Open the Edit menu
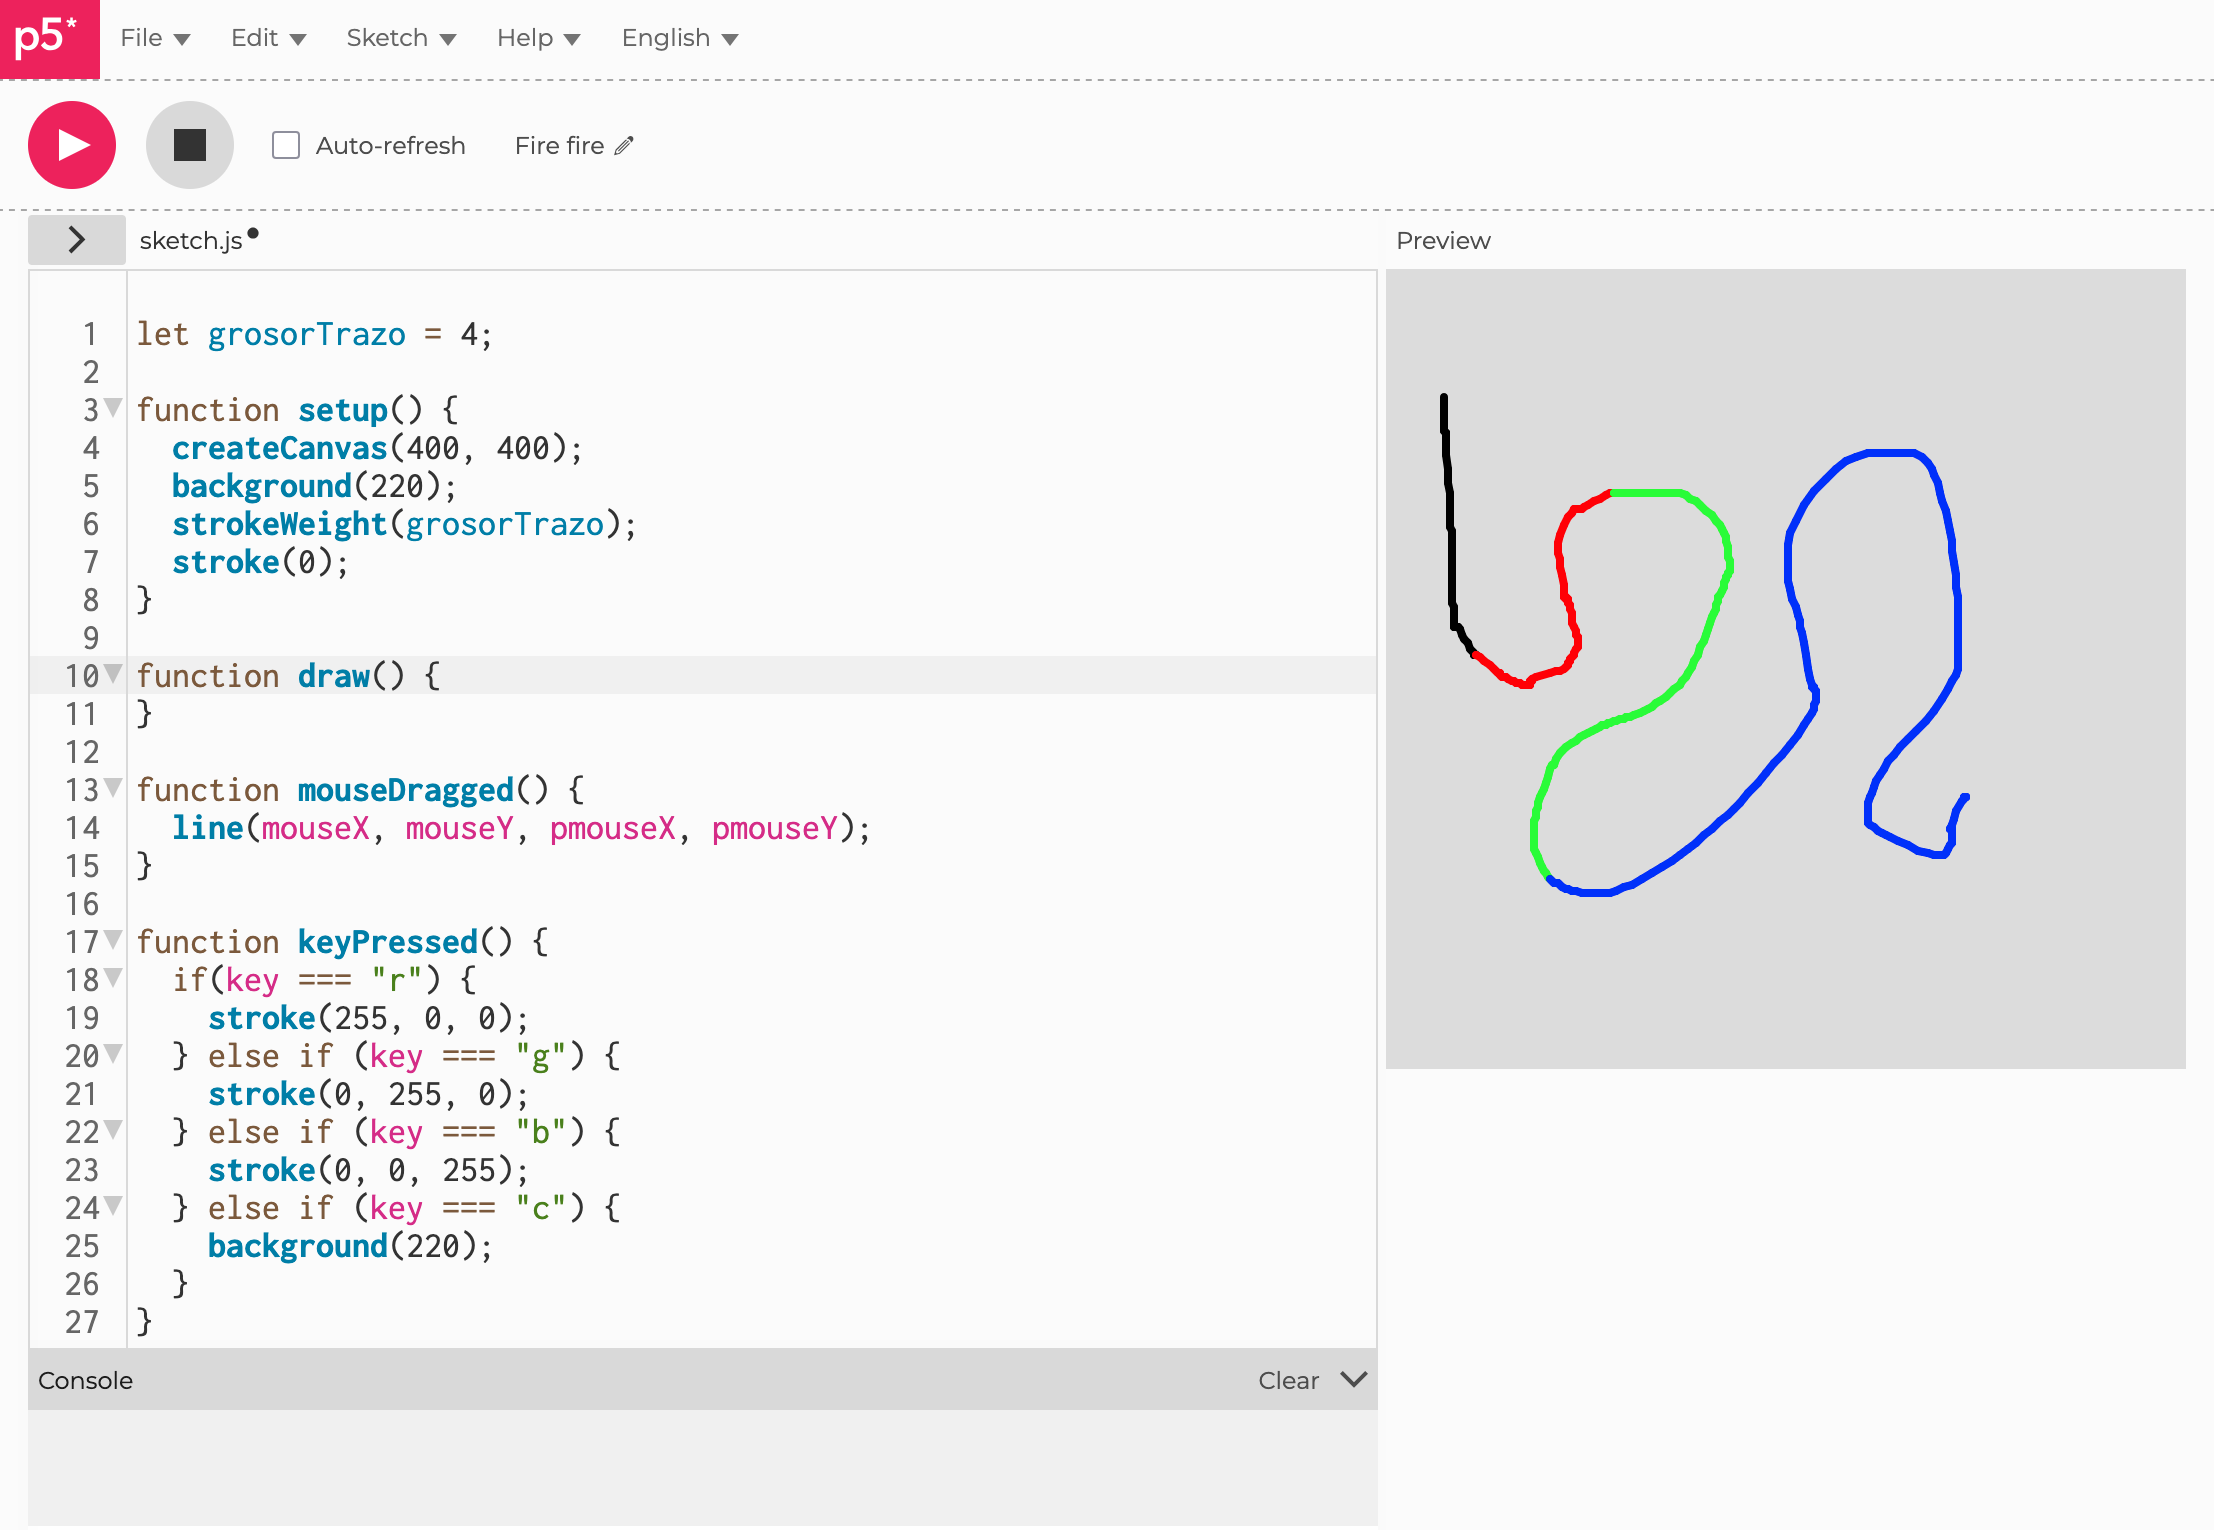 tap(267, 38)
